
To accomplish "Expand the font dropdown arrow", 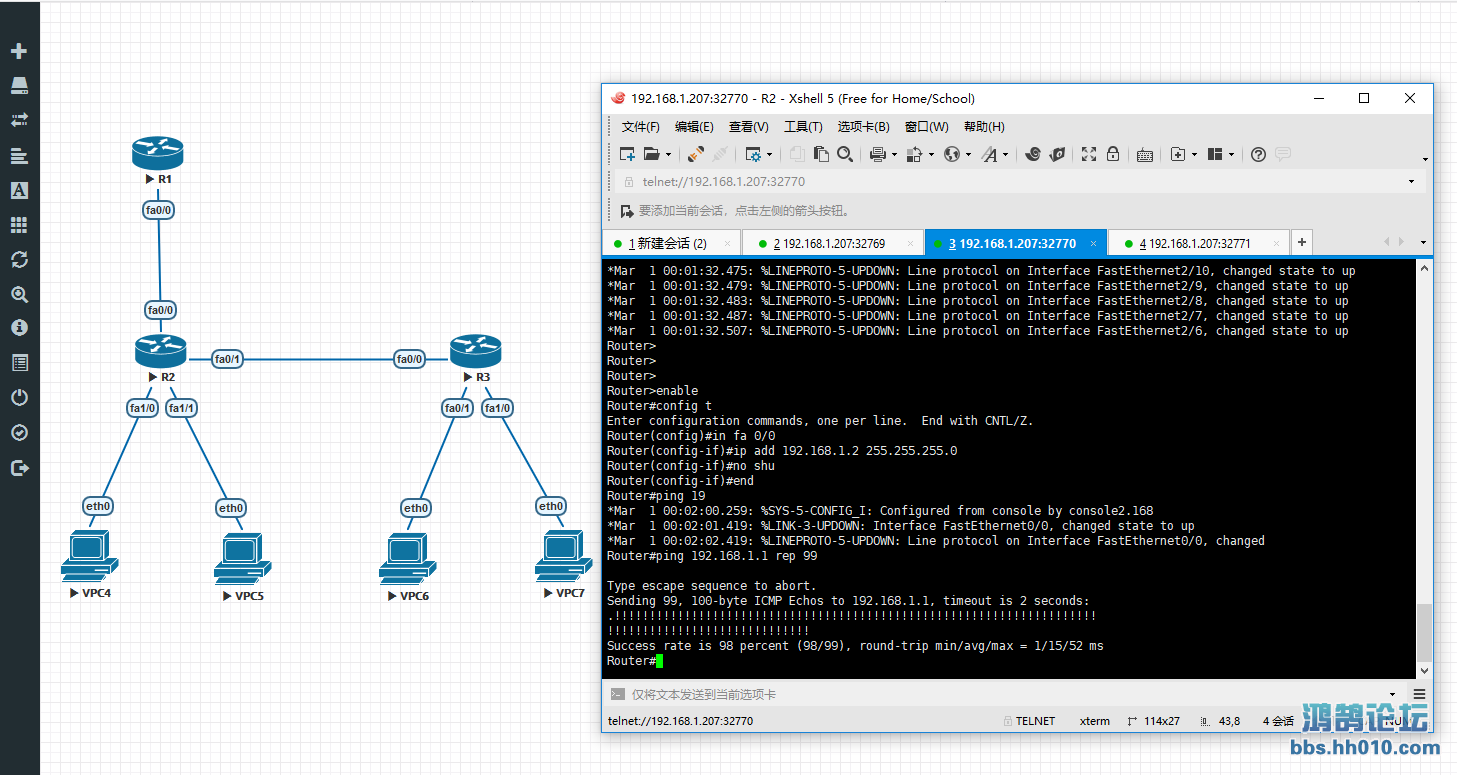I will pyautogui.click(x=1005, y=155).
